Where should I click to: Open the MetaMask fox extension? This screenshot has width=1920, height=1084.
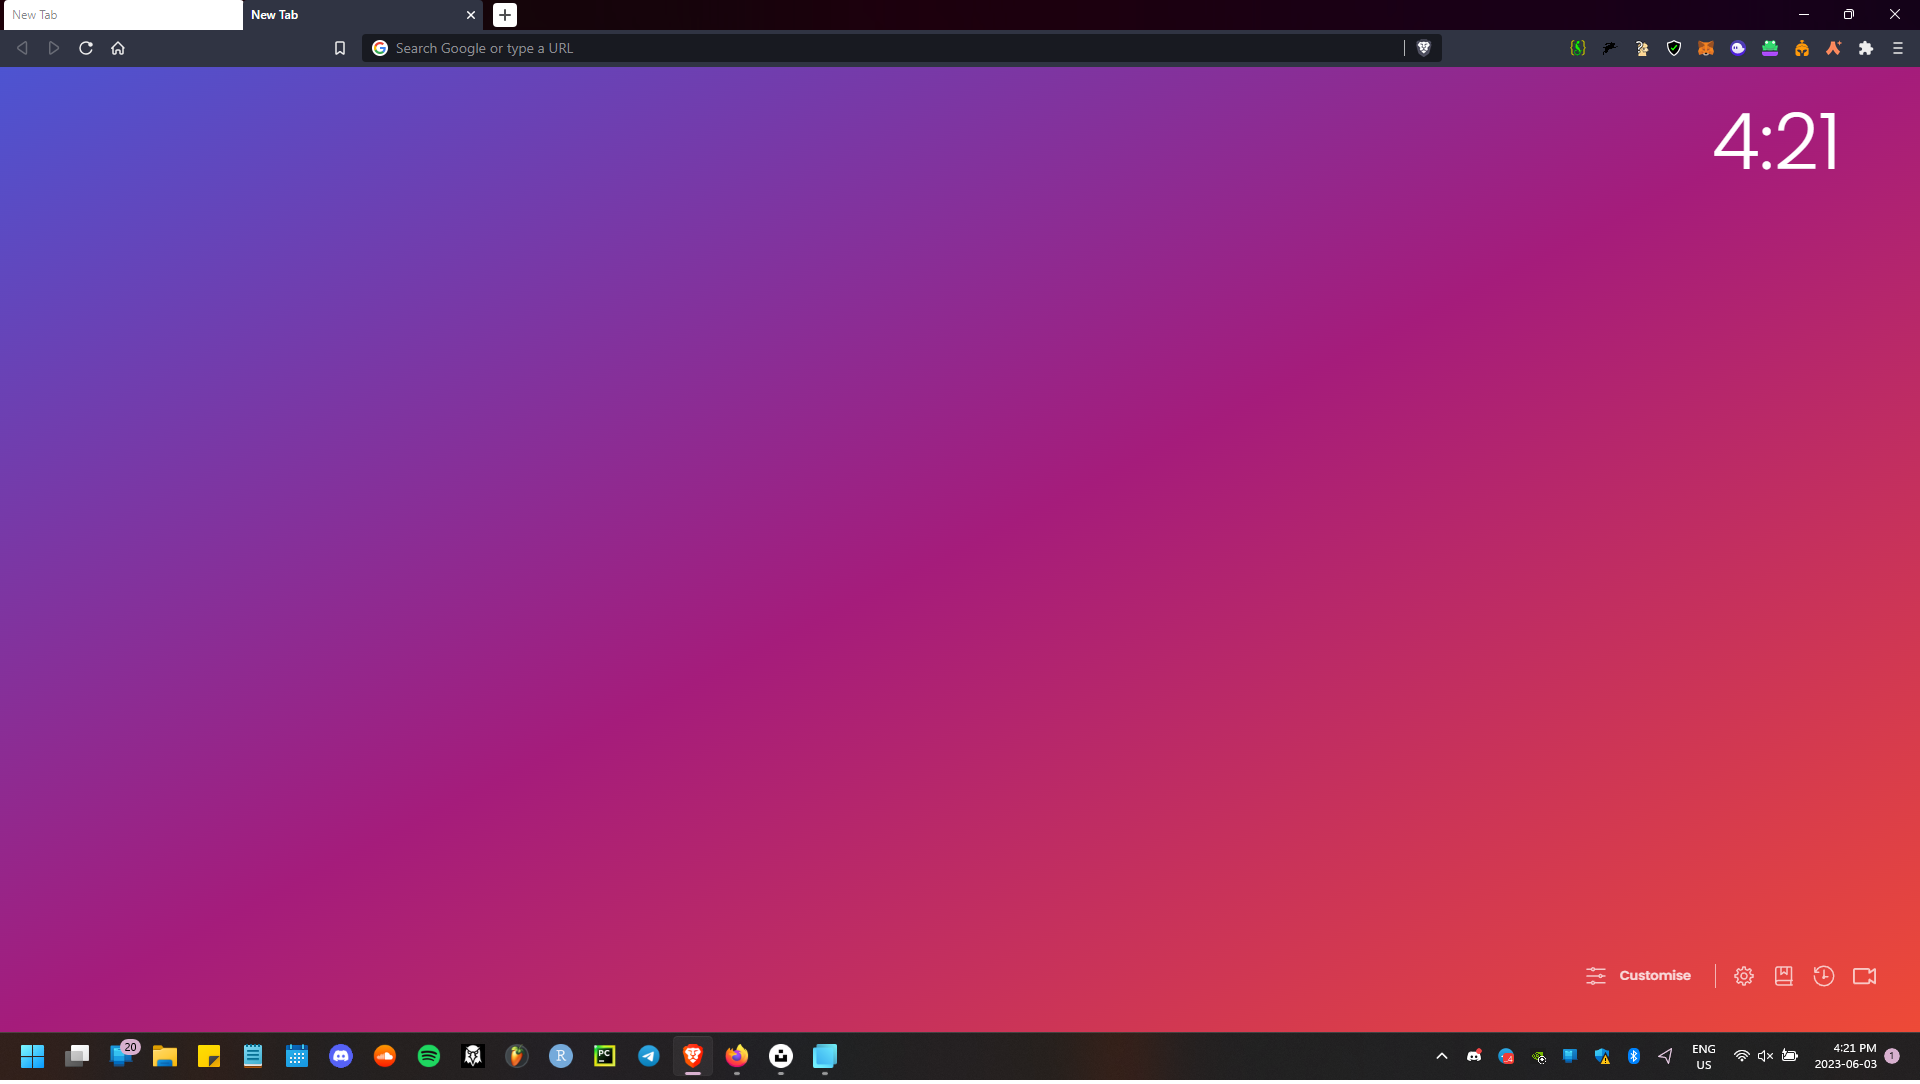1705,48
